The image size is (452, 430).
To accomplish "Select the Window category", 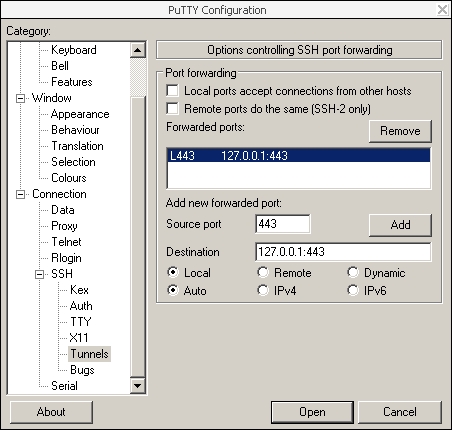I will (x=51, y=98).
